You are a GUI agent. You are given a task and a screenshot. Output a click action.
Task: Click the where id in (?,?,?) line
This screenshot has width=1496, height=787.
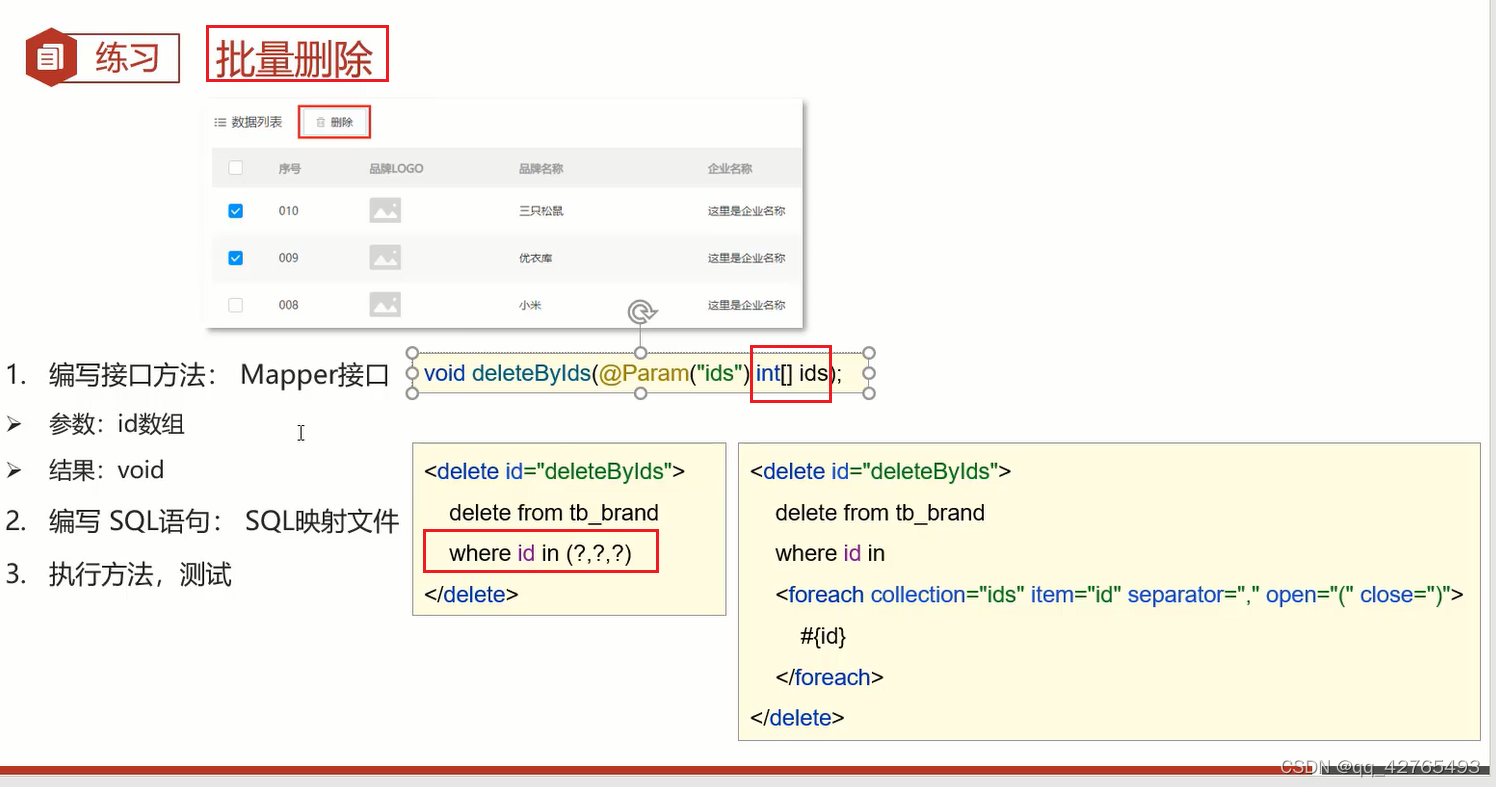pyautogui.click(x=541, y=553)
